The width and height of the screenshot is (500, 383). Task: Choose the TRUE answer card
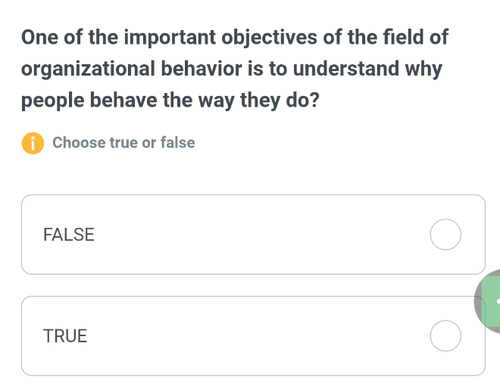pyautogui.click(x=253, y=336)
